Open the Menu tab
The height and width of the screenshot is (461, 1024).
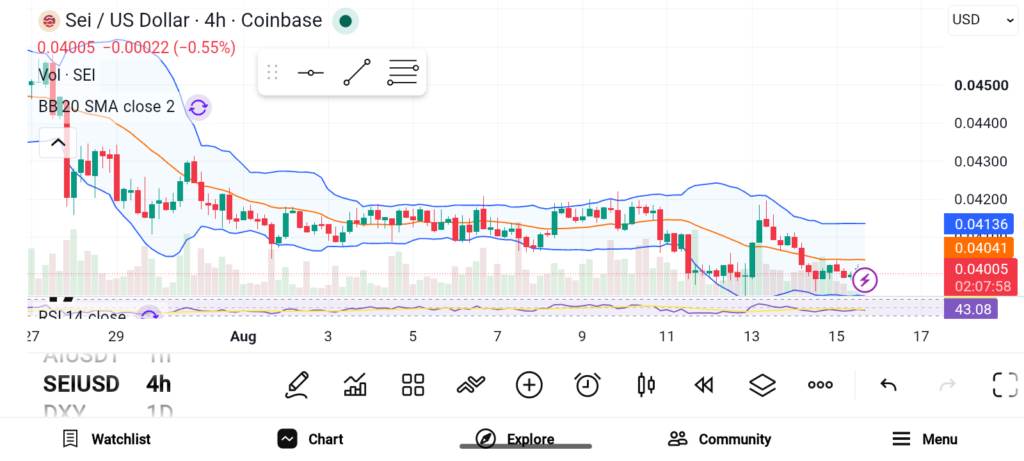pos(925,439)
